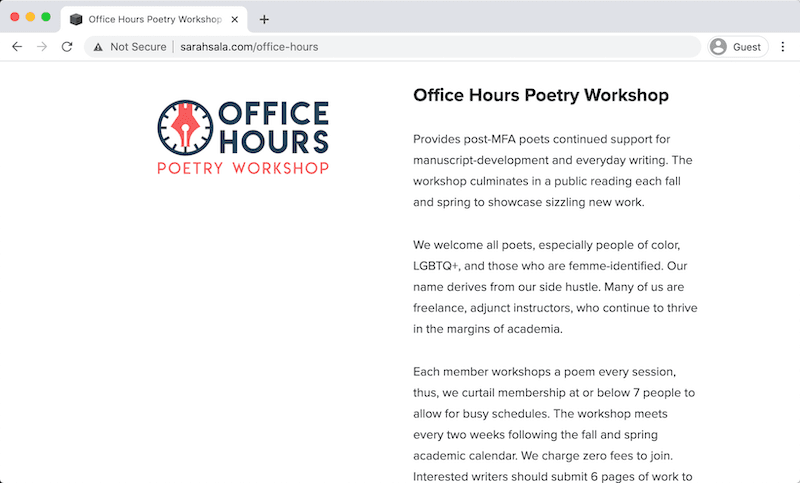Click the Not Secure warning icon

(98, 47)
